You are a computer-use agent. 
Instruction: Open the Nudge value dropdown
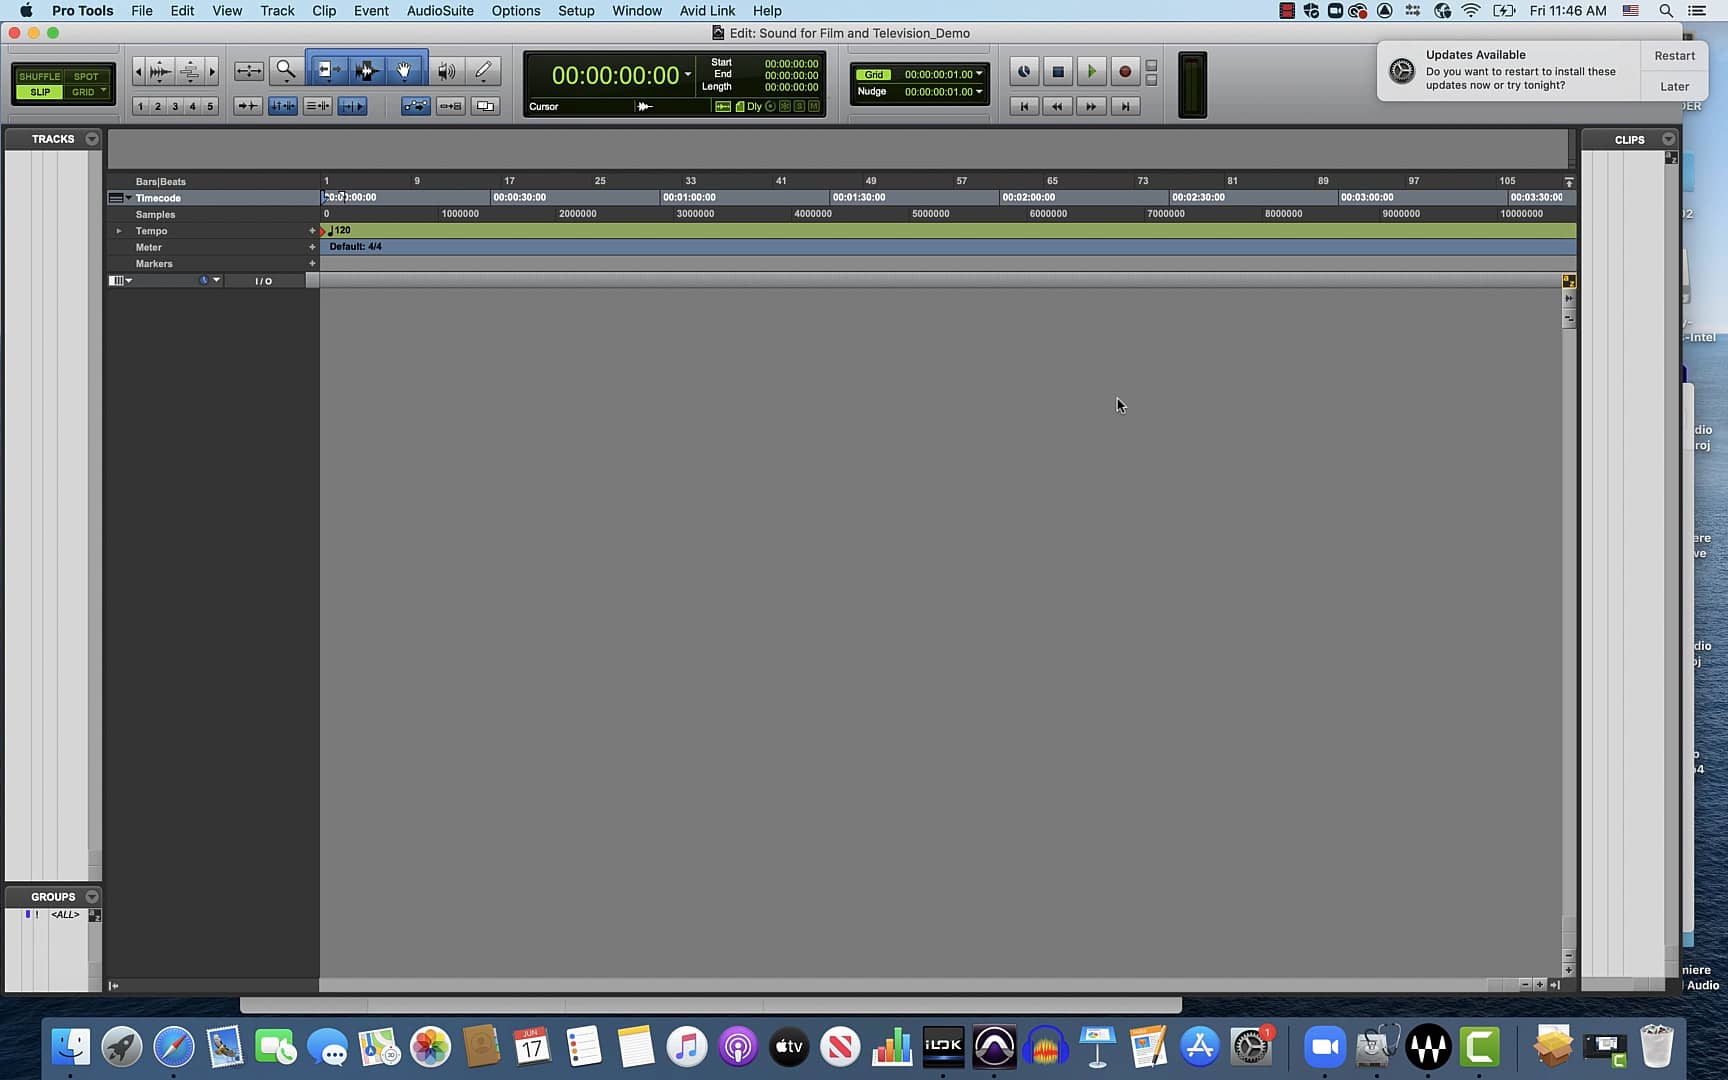click(x=977, y=91)
